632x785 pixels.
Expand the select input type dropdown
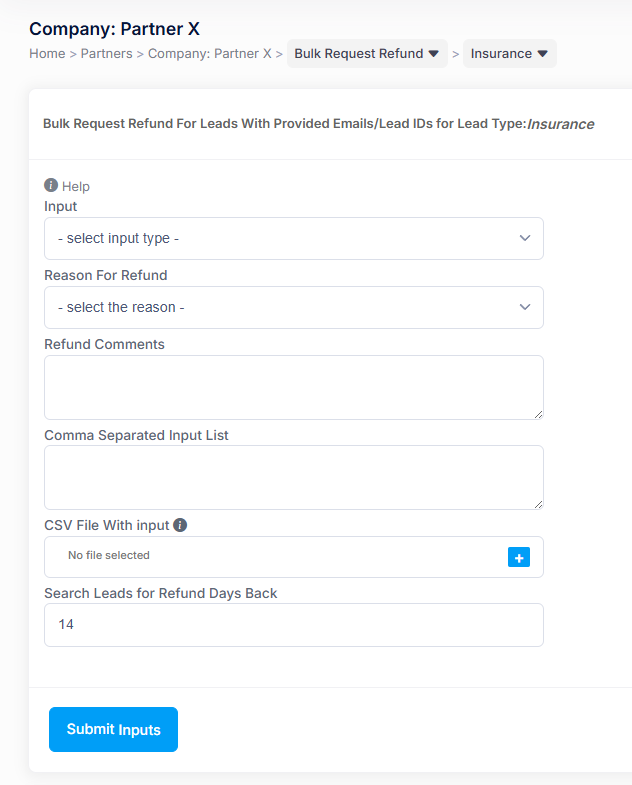tap(293, 239)
